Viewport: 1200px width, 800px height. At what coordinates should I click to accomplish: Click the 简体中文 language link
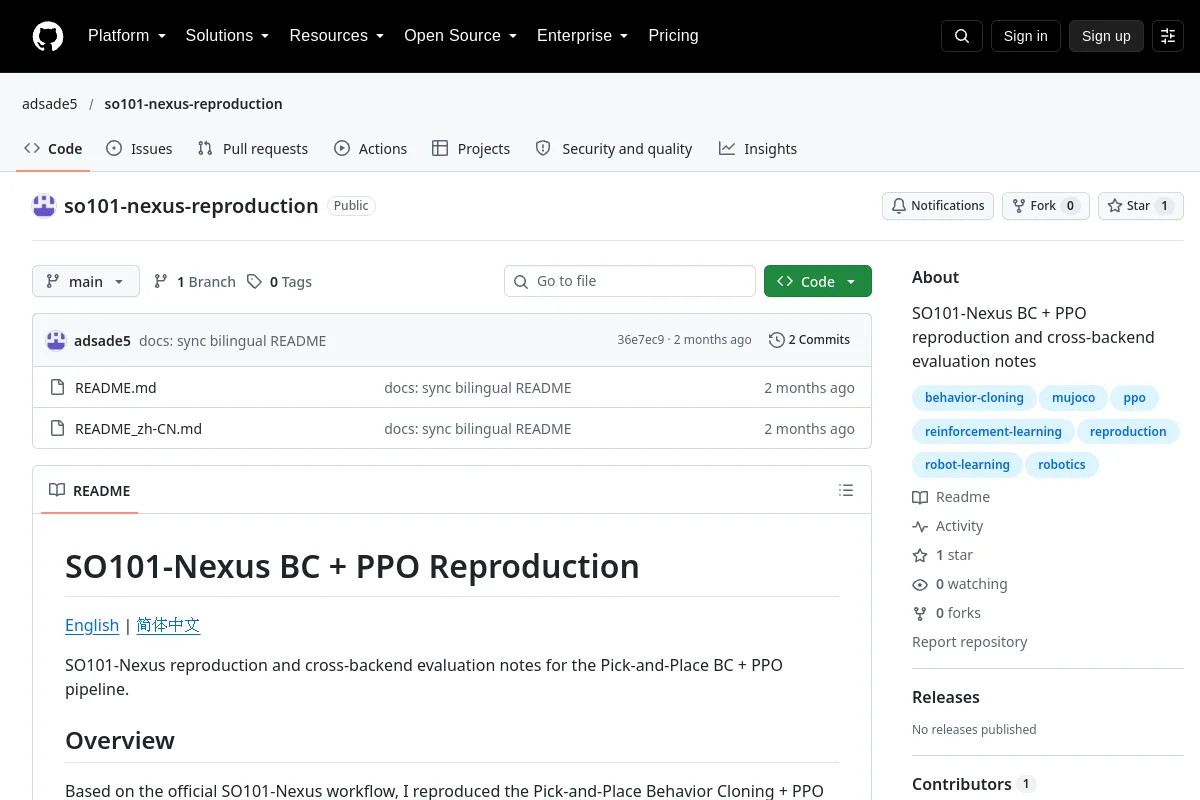[x=168, y=625]
